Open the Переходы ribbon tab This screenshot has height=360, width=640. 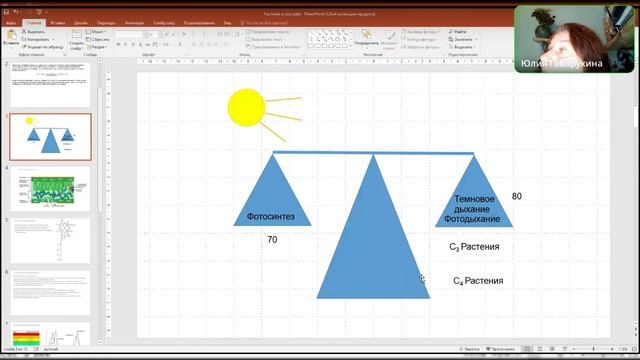point(106,23)
